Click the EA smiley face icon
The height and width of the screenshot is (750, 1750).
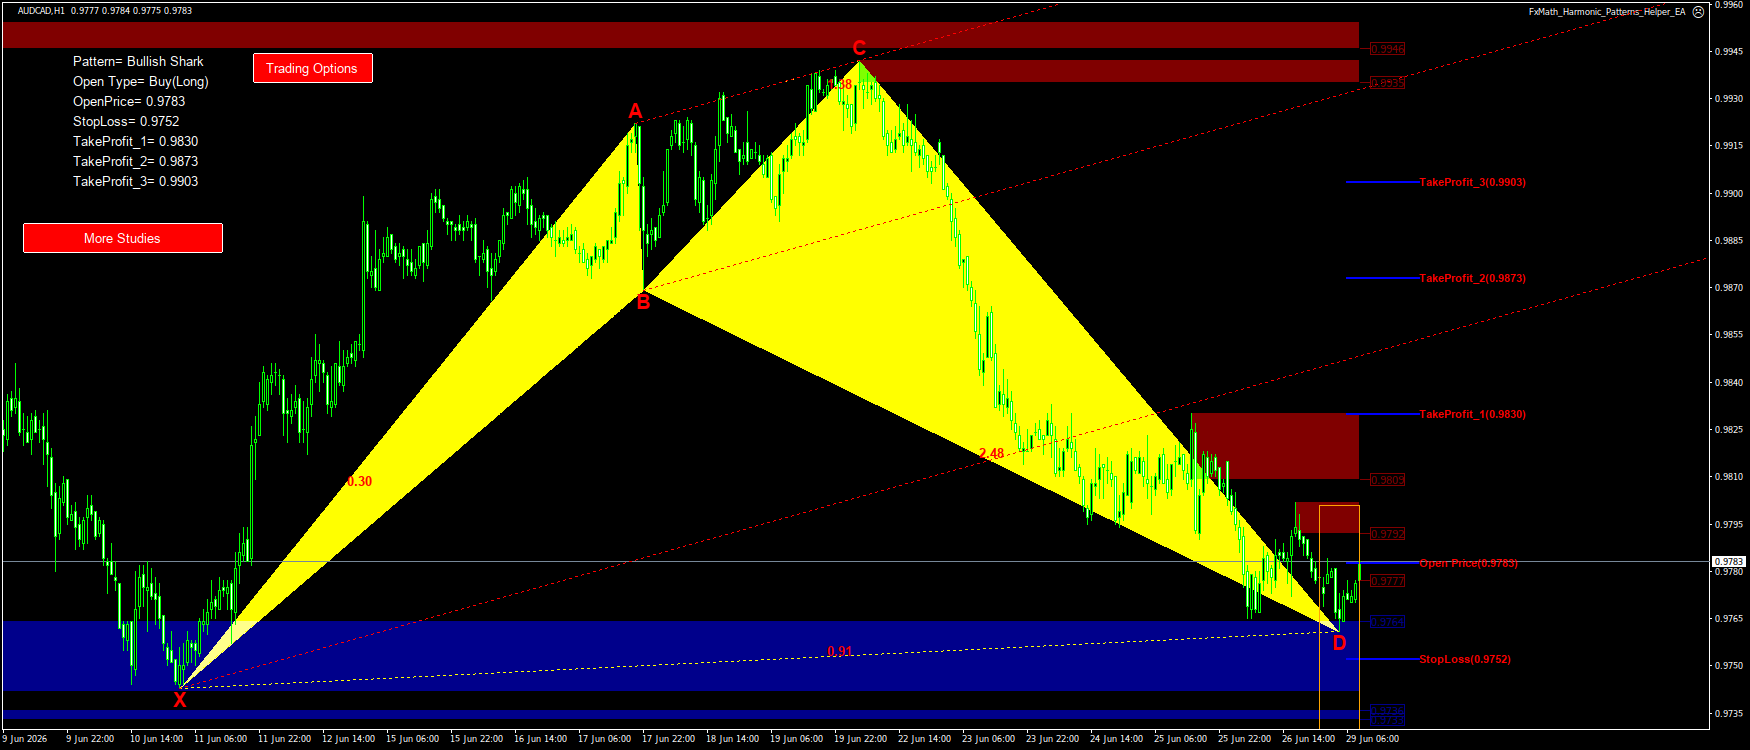pos(1698,12)
